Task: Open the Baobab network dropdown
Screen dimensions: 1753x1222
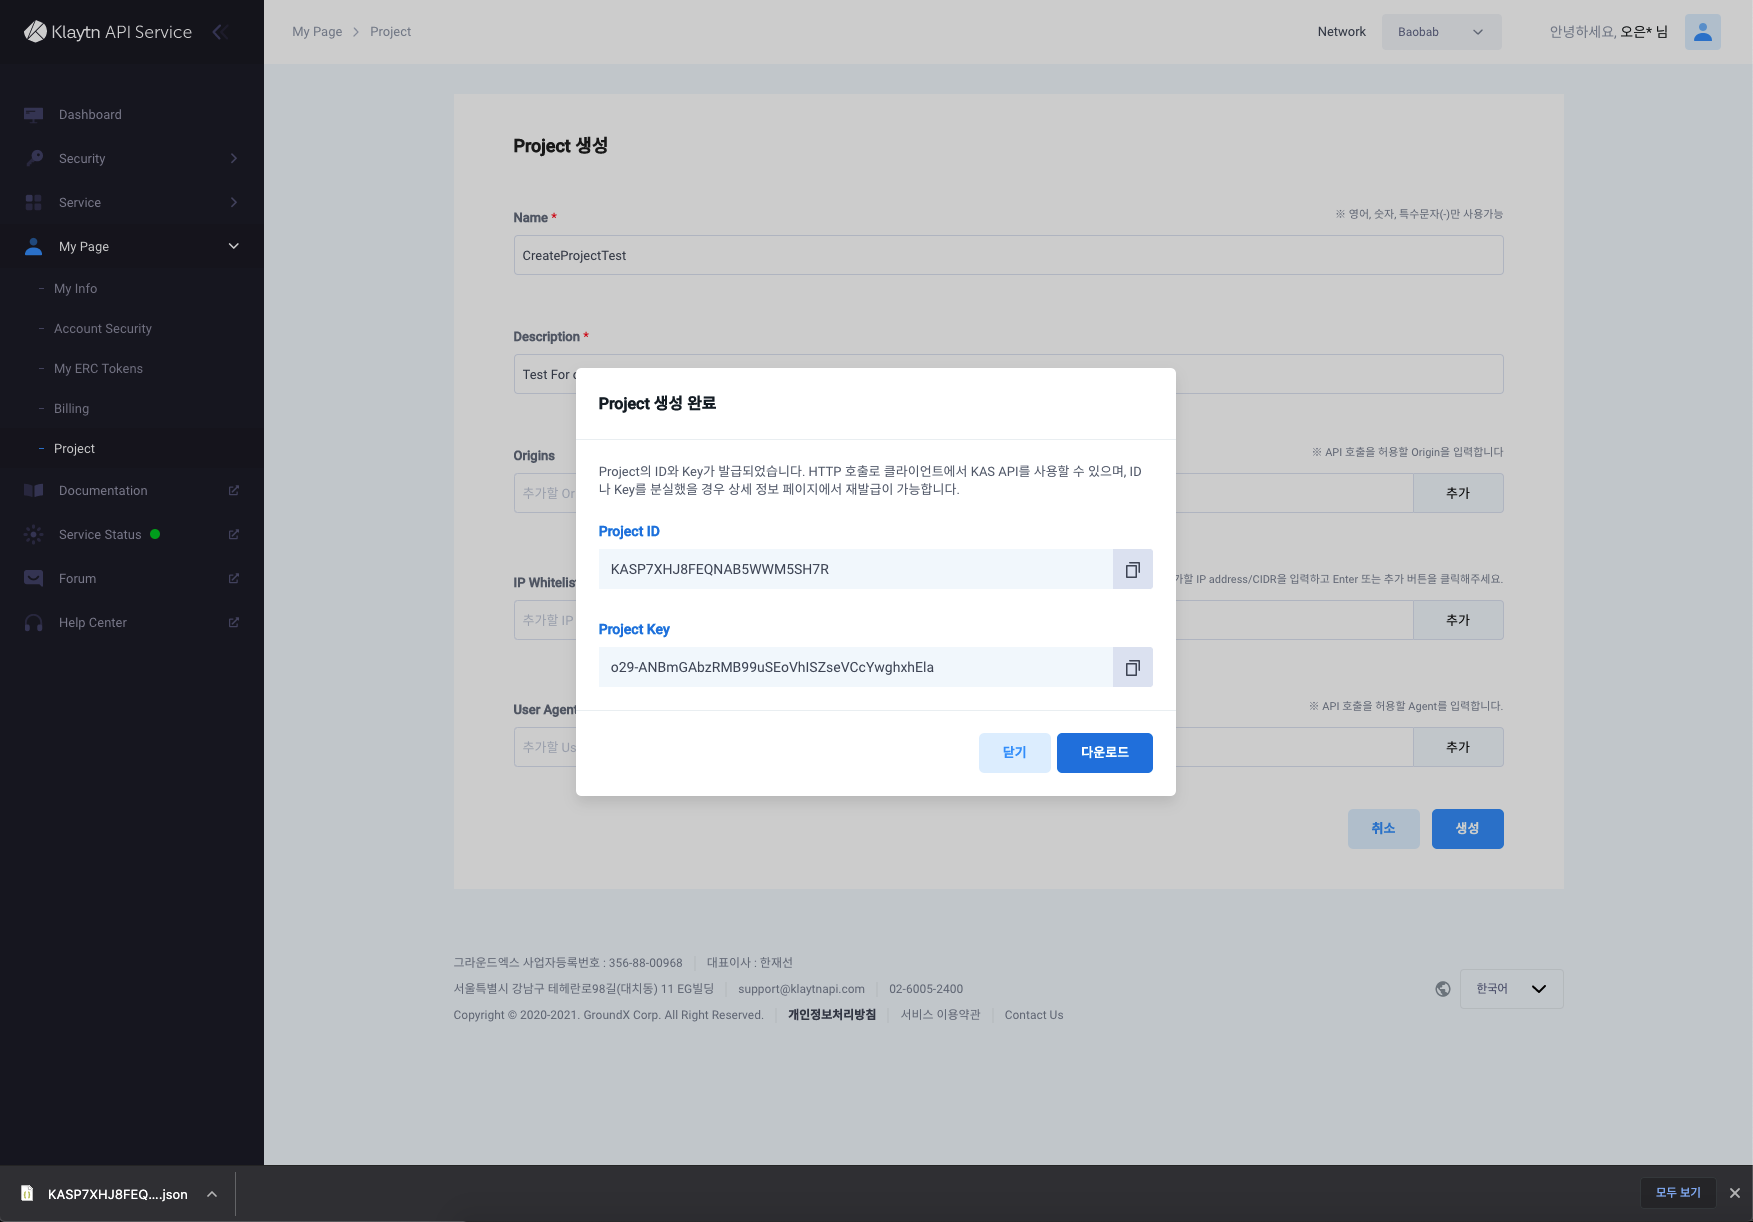Action: (x=1441, y=32)
